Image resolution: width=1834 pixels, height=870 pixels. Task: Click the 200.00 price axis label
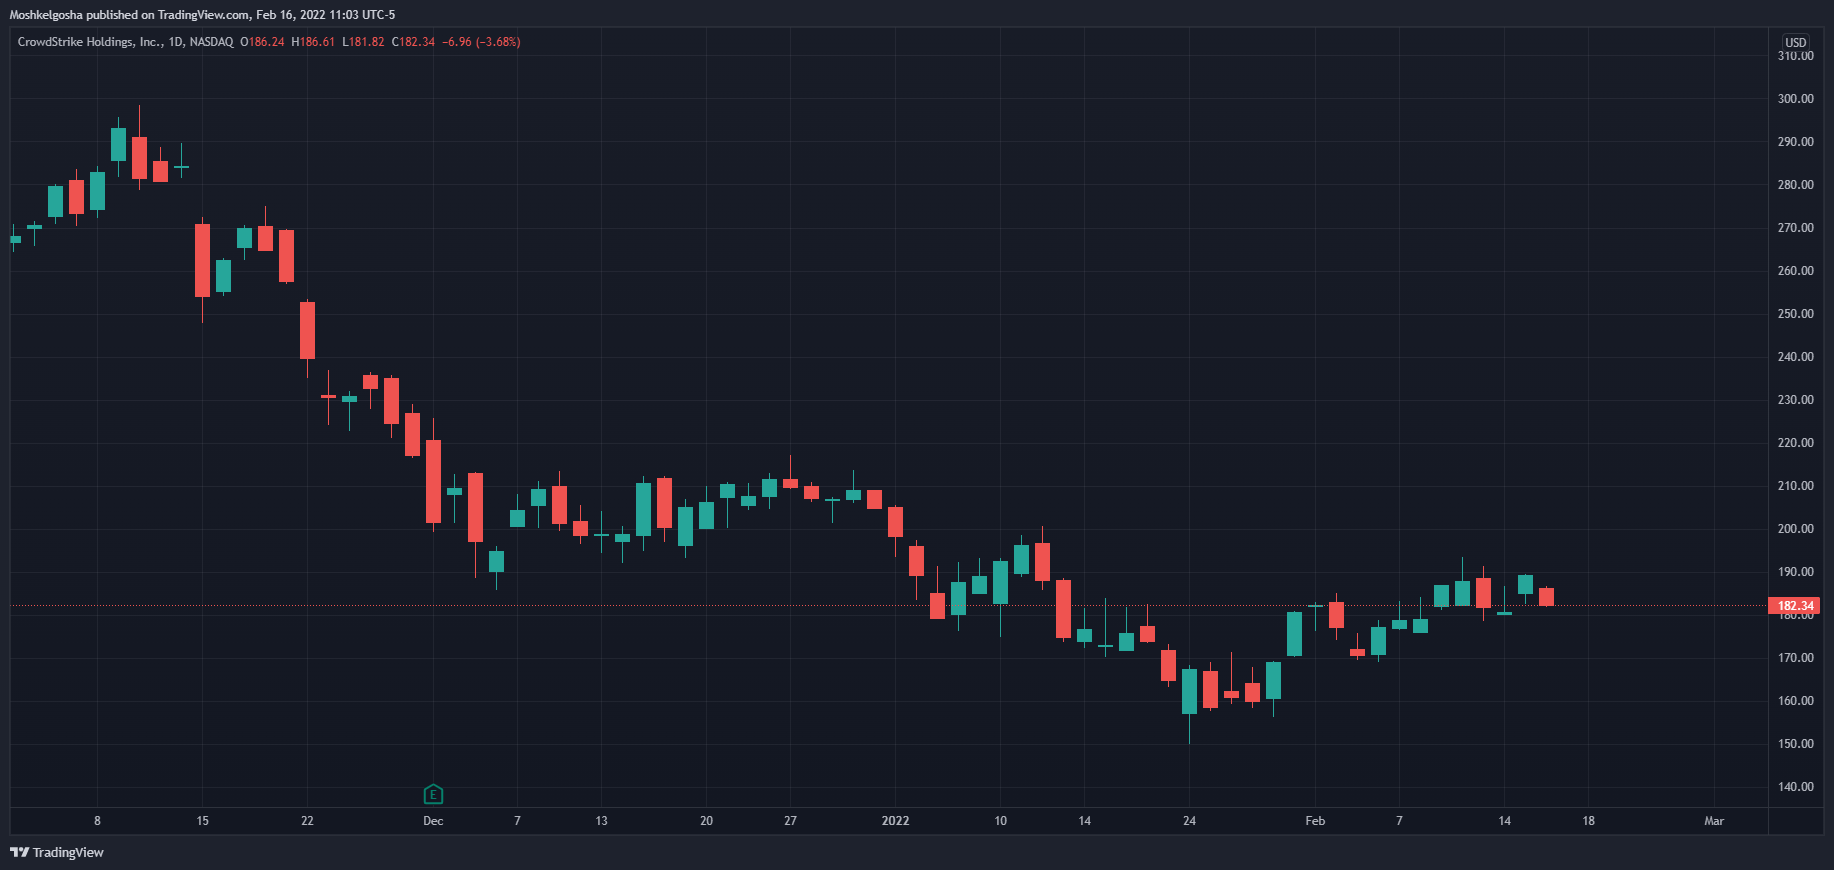click(x=1795, y=529)
